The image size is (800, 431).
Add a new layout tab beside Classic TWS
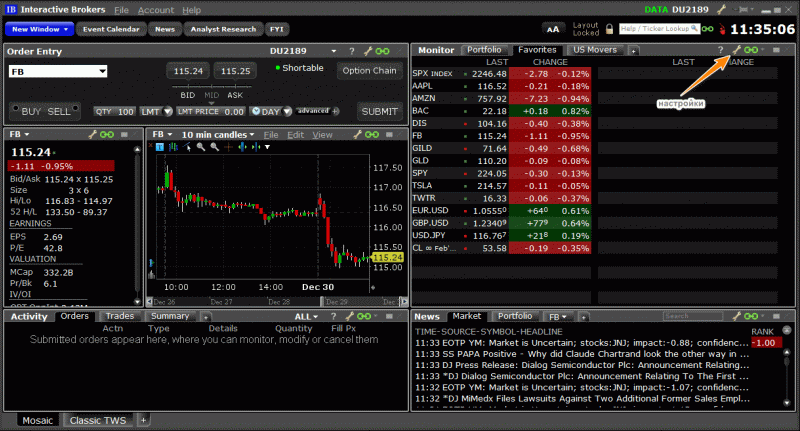pos(143,420)
